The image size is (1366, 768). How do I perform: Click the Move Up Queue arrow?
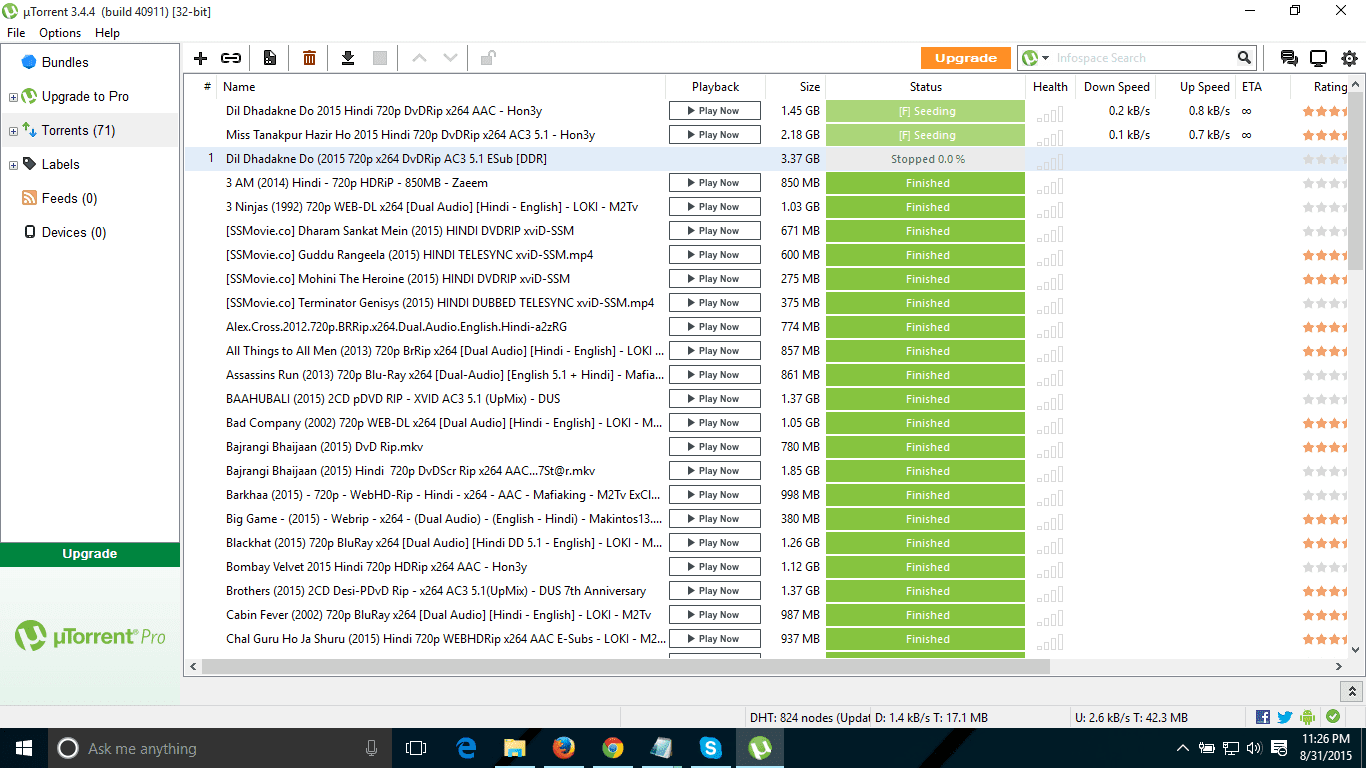[x=419, y=58]
